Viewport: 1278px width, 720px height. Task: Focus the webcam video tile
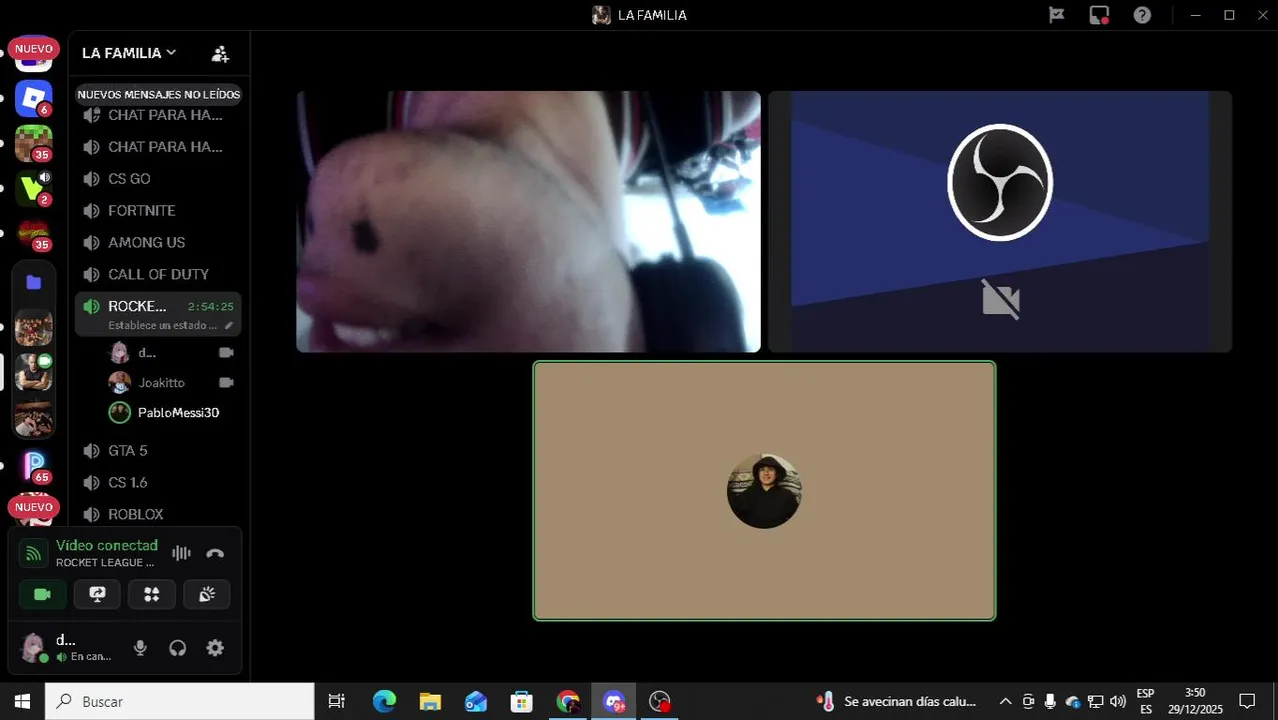528,222
